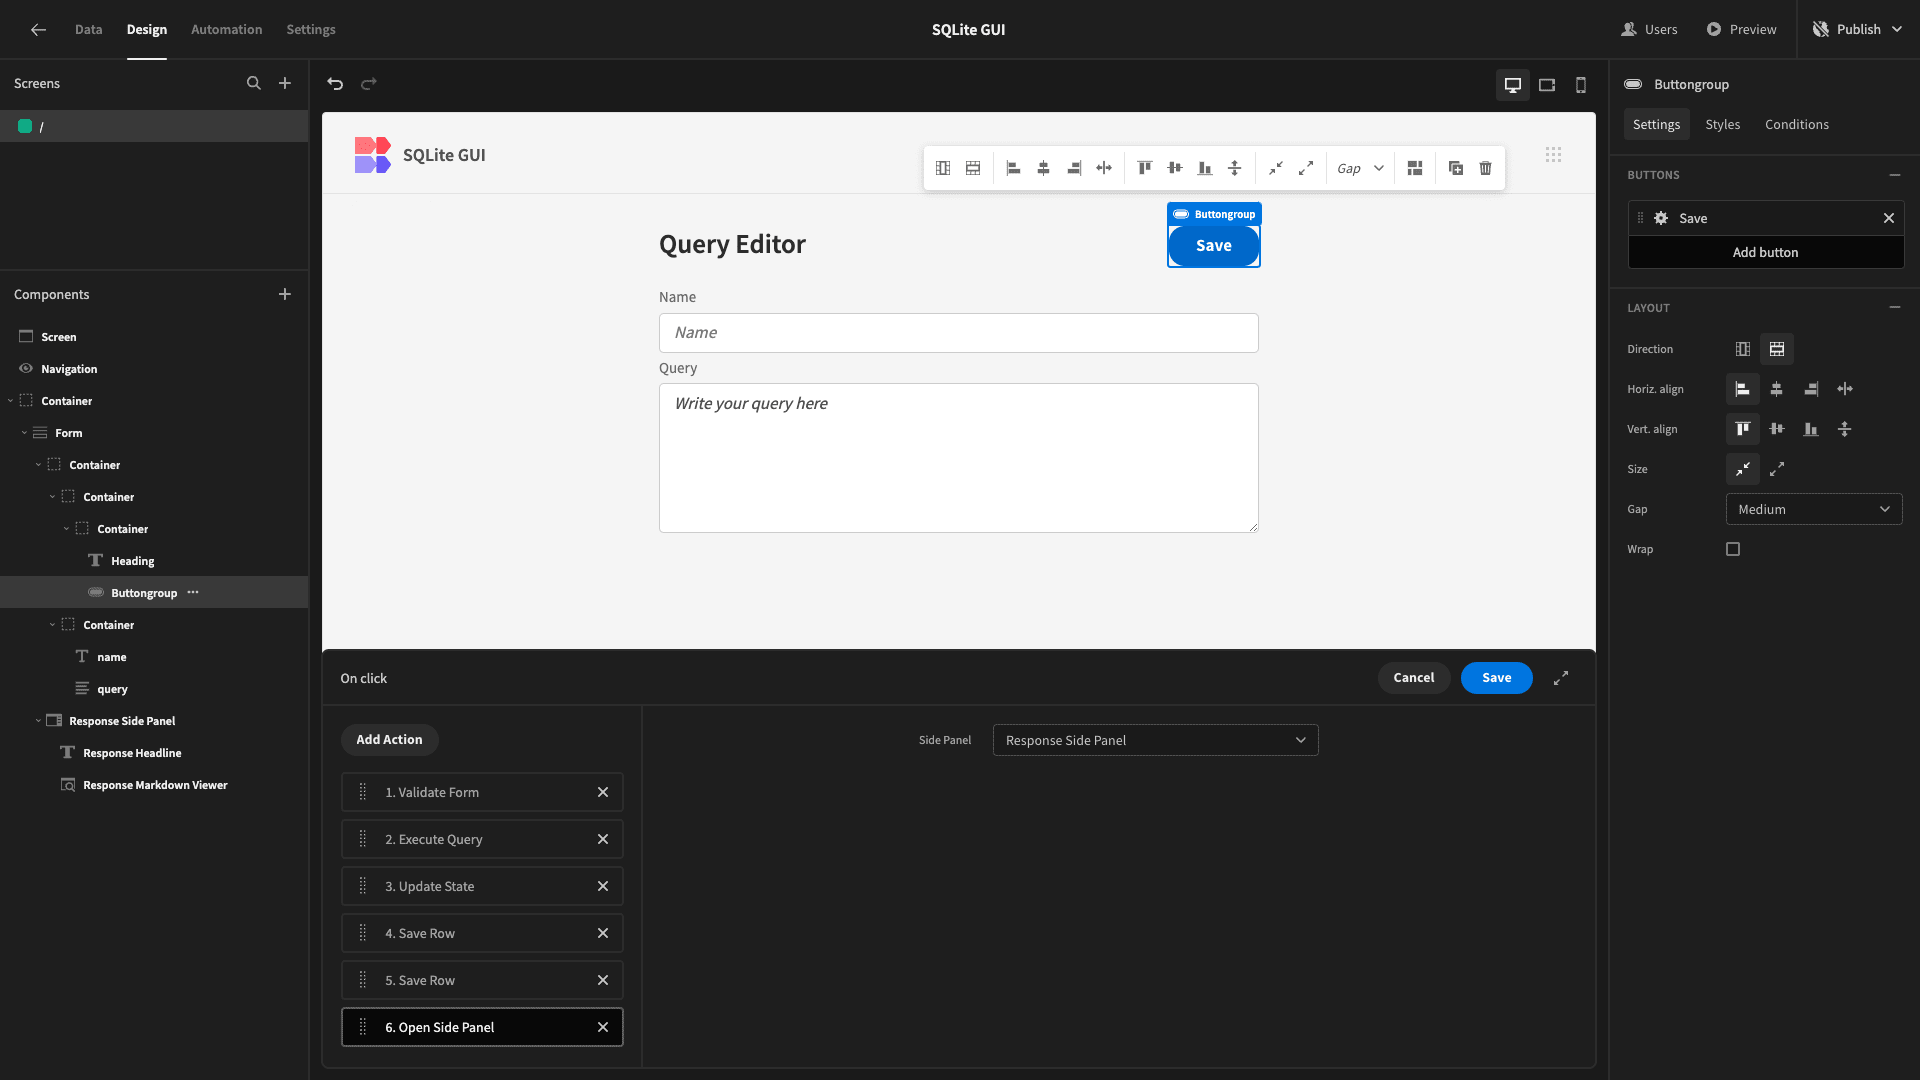Switch to the Styles tab
1920x1080 pixels.
(x=1722, y=124)
